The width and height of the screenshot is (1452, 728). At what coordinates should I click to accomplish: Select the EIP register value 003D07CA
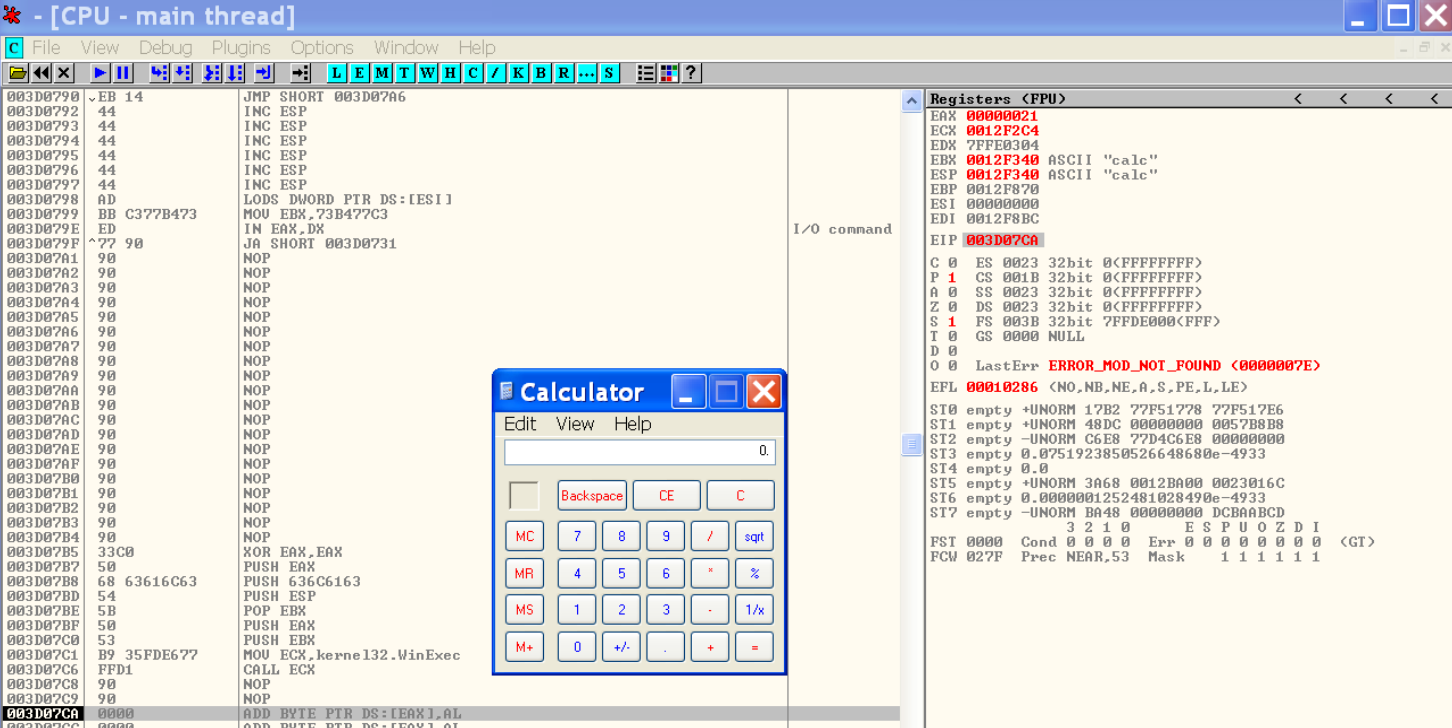pos(1003,240)
